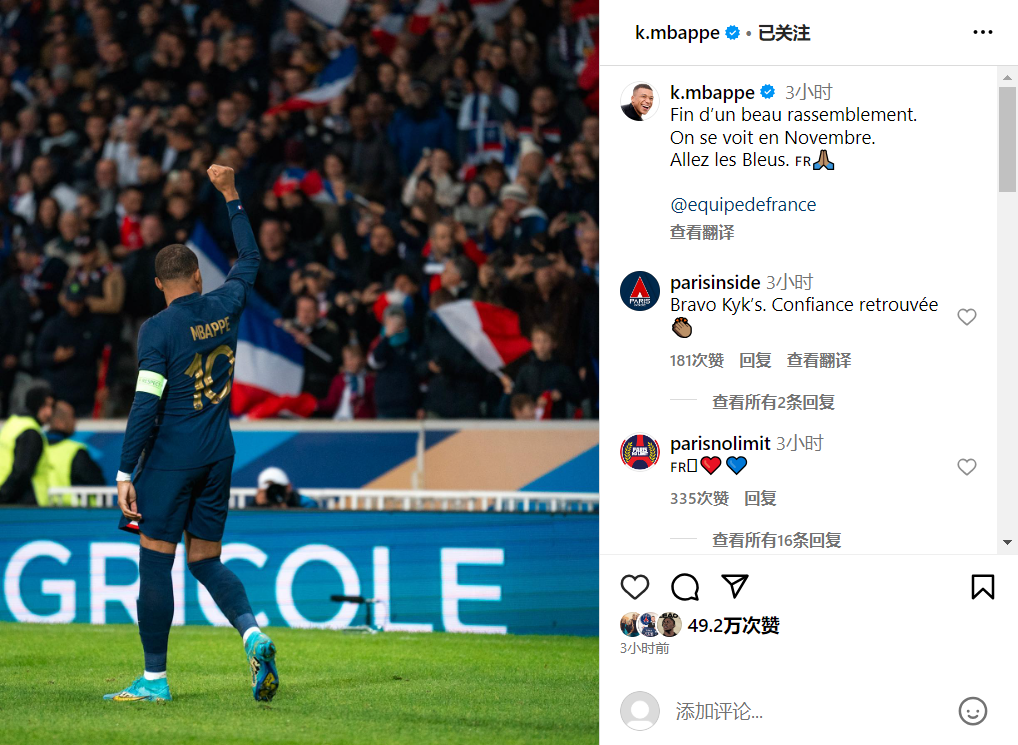Image resolution: width=1018 pixels, height=745 pixels.
Task: Save post with the bookmark icon
Action: tap(982, 587)
